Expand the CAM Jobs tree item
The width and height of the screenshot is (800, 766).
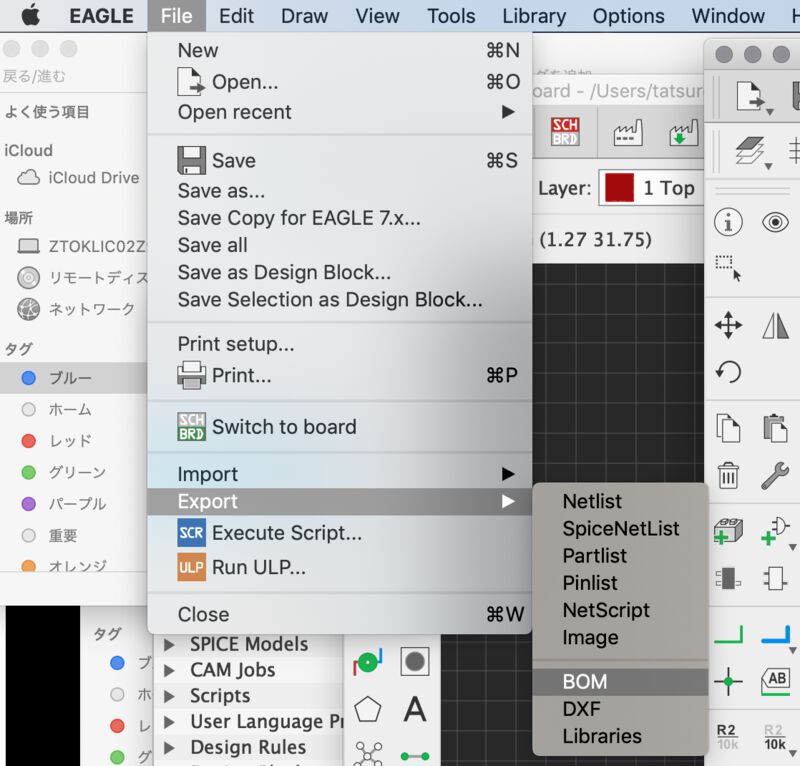click(169, 670)
